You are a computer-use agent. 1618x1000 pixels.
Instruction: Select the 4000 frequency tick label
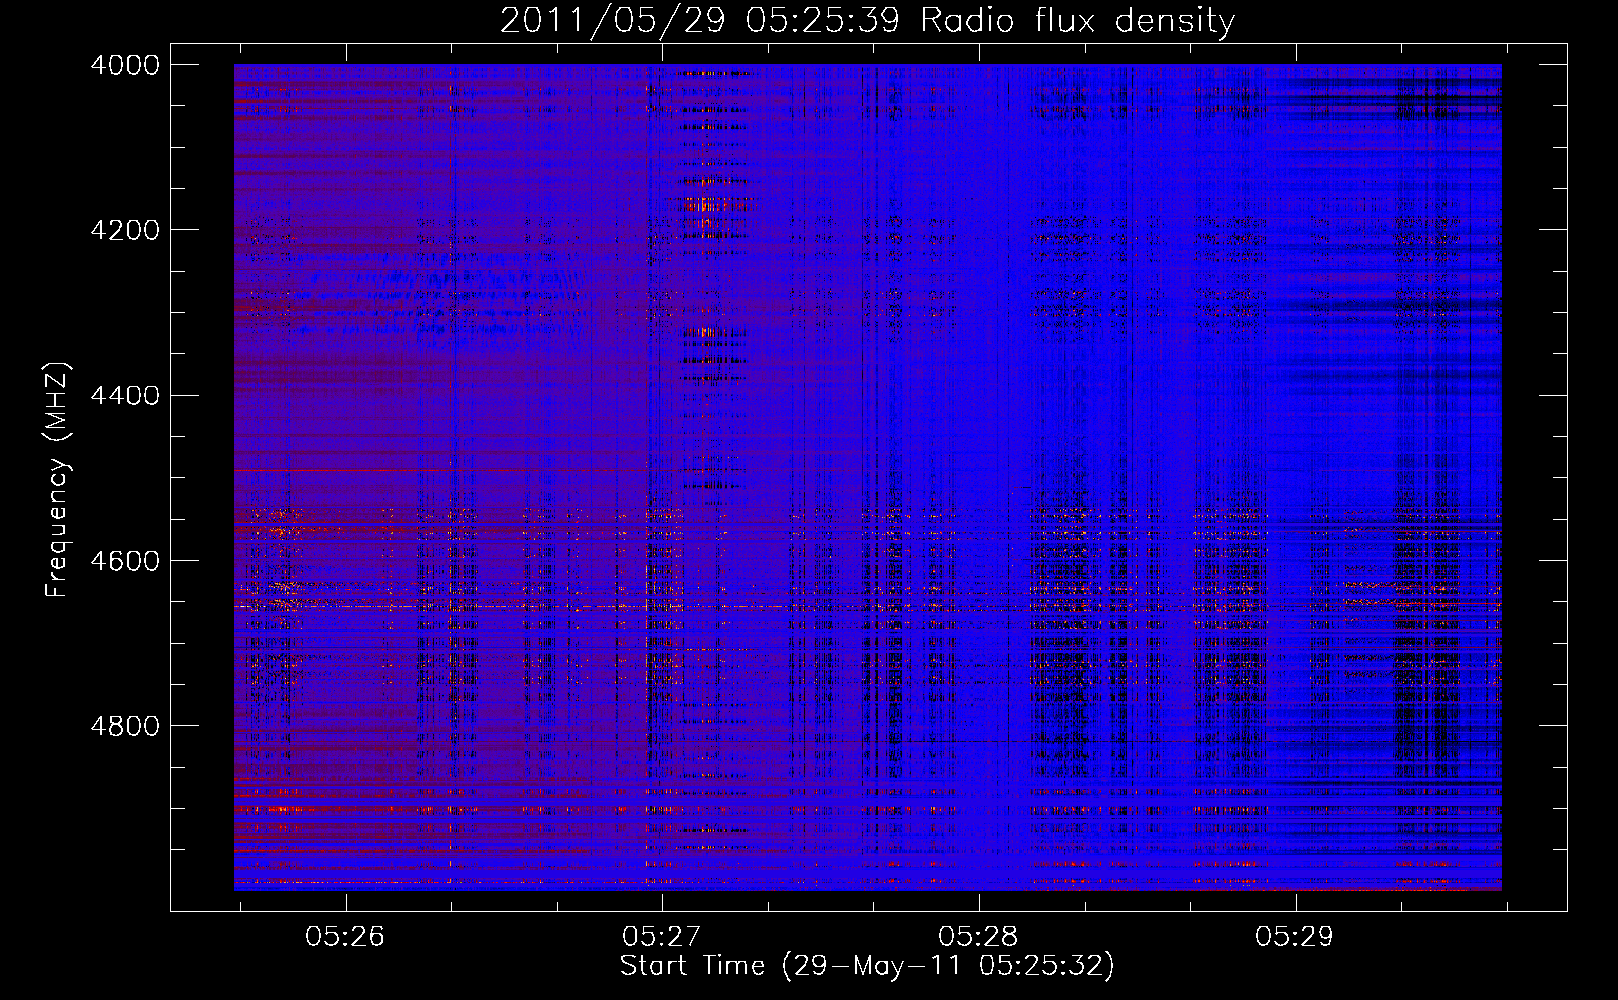125,65
